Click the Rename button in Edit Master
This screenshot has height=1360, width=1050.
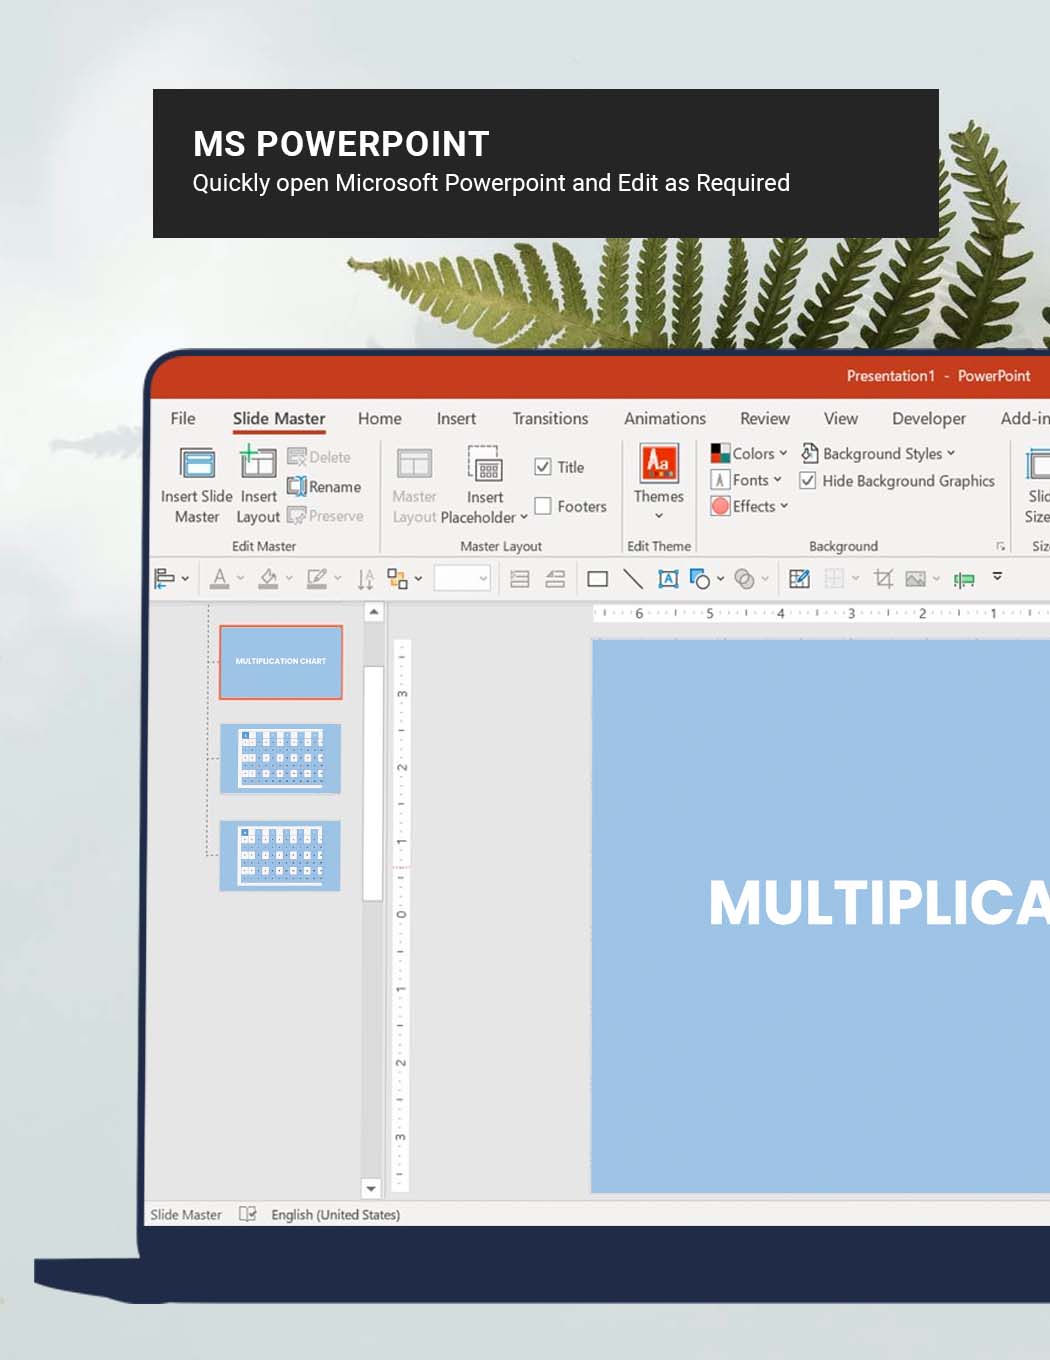click(326, 487)
